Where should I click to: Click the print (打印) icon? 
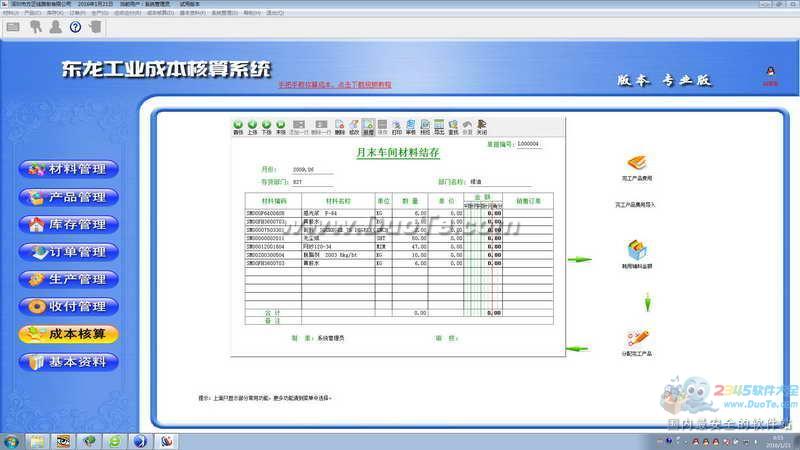397,127
